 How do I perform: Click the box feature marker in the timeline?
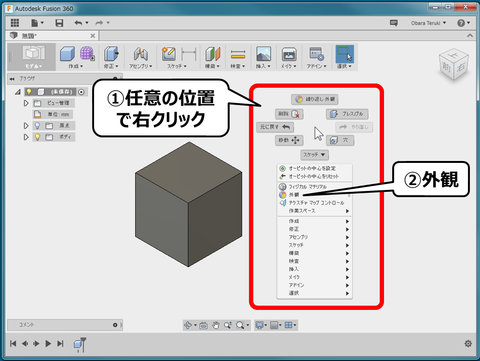(x=79, y=344)
